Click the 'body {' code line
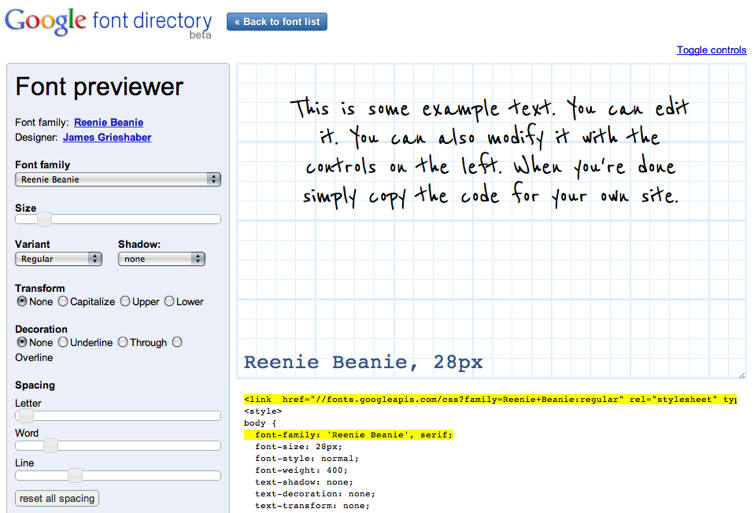This screenshot has height=513, width=755. 260,423
